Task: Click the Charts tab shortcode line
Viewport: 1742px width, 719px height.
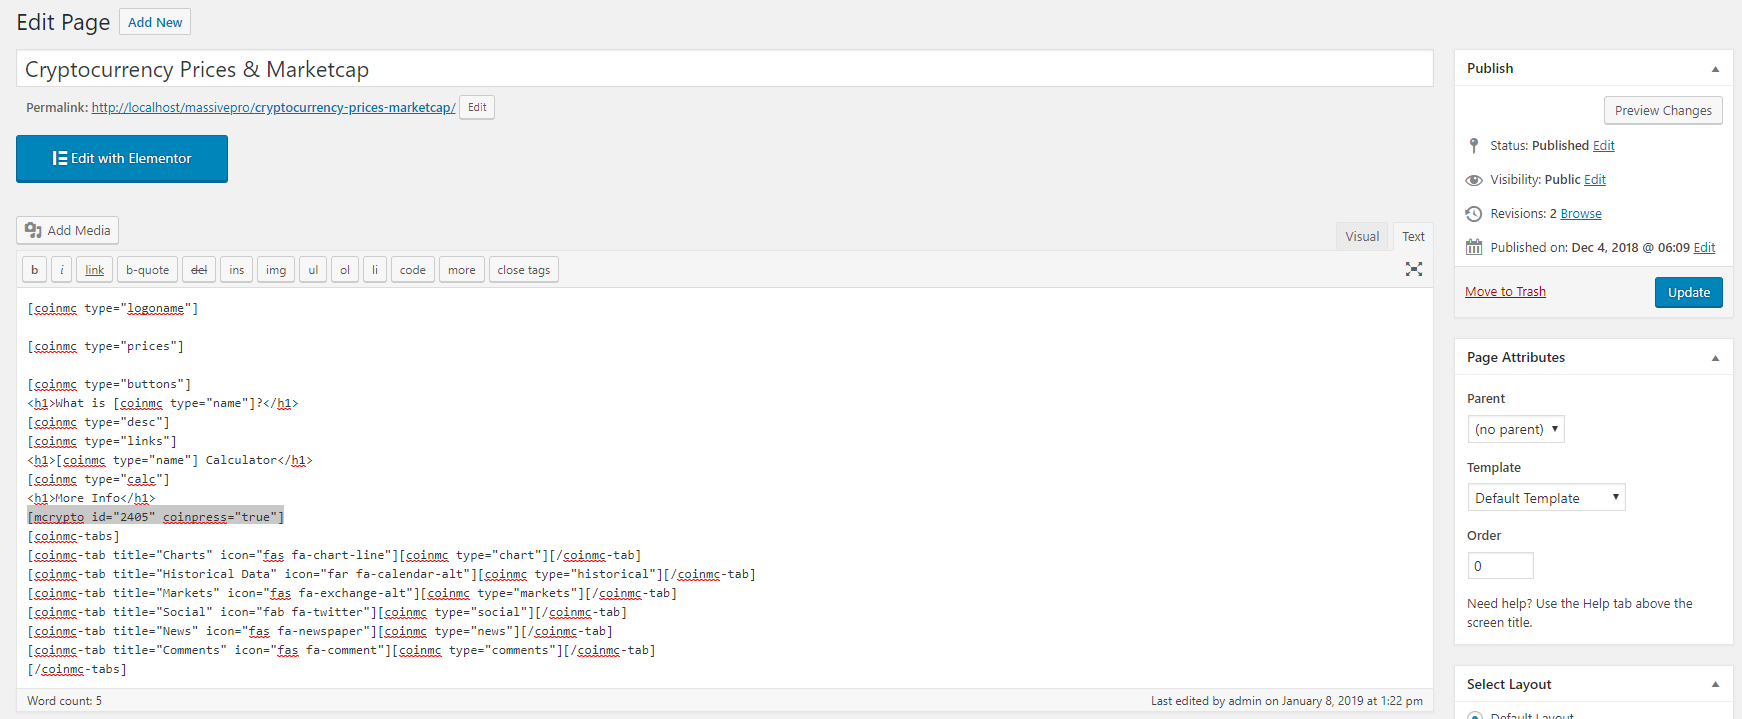Action: (x=334, y=556)
